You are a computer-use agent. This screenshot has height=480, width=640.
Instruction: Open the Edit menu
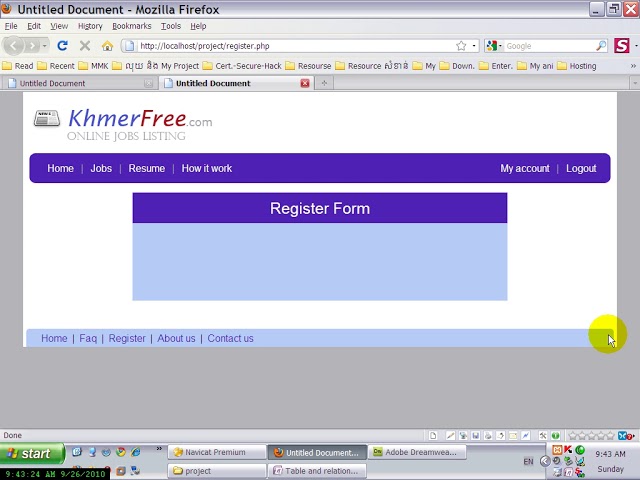pyautogui.click(x=34, y=26)
